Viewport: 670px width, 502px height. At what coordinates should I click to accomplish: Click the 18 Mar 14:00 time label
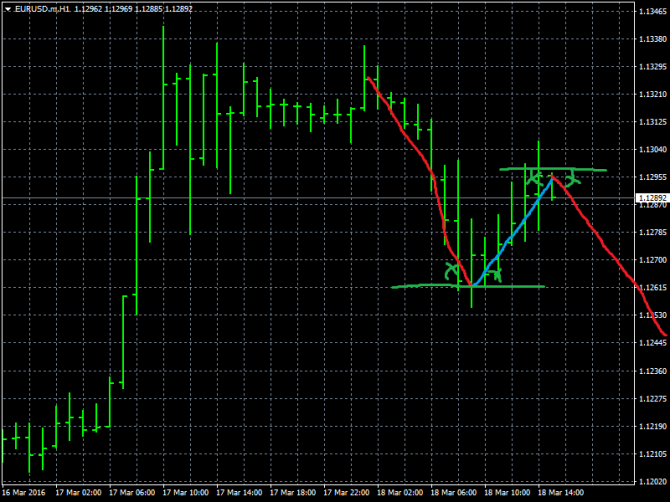click(x=561, y=493)
